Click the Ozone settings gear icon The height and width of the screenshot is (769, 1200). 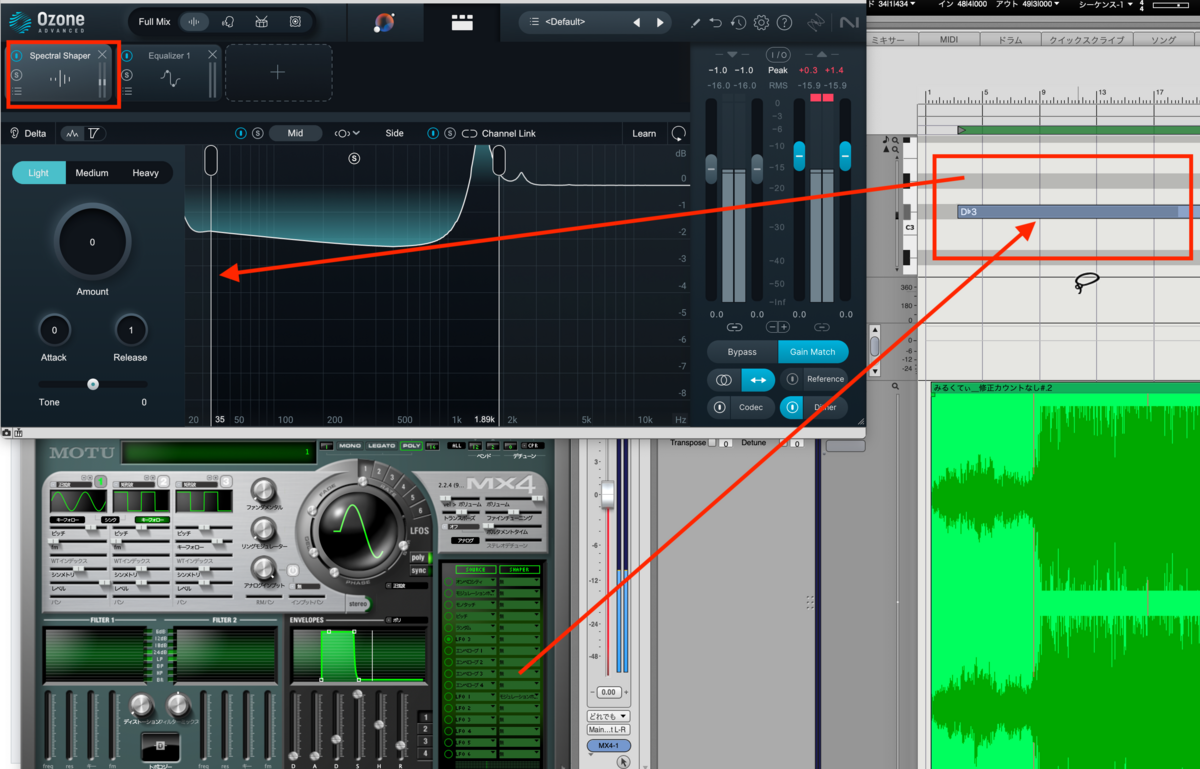(760, 21)
